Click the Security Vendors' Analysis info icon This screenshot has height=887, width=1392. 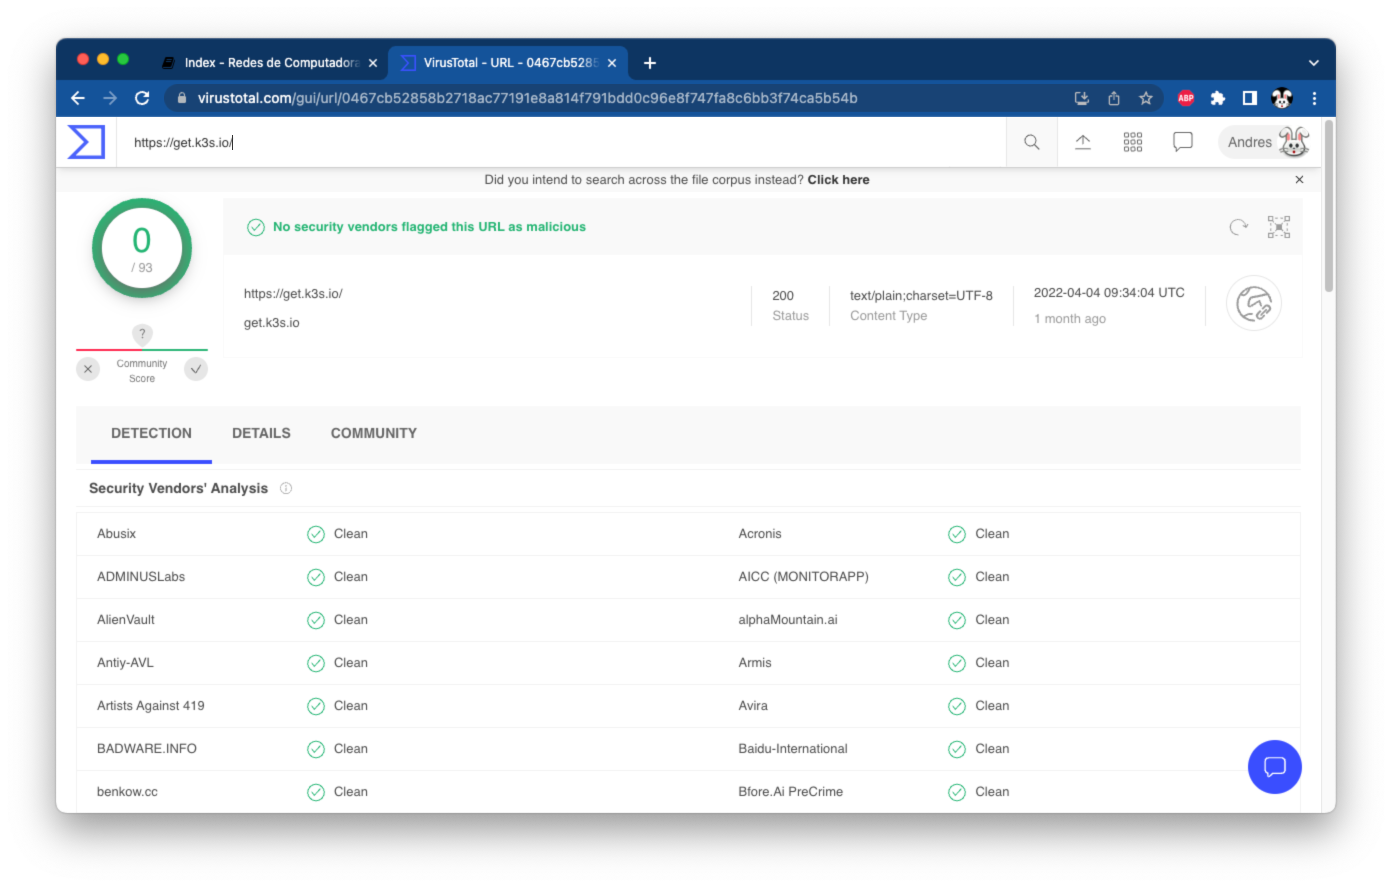(x=286, y=488)
